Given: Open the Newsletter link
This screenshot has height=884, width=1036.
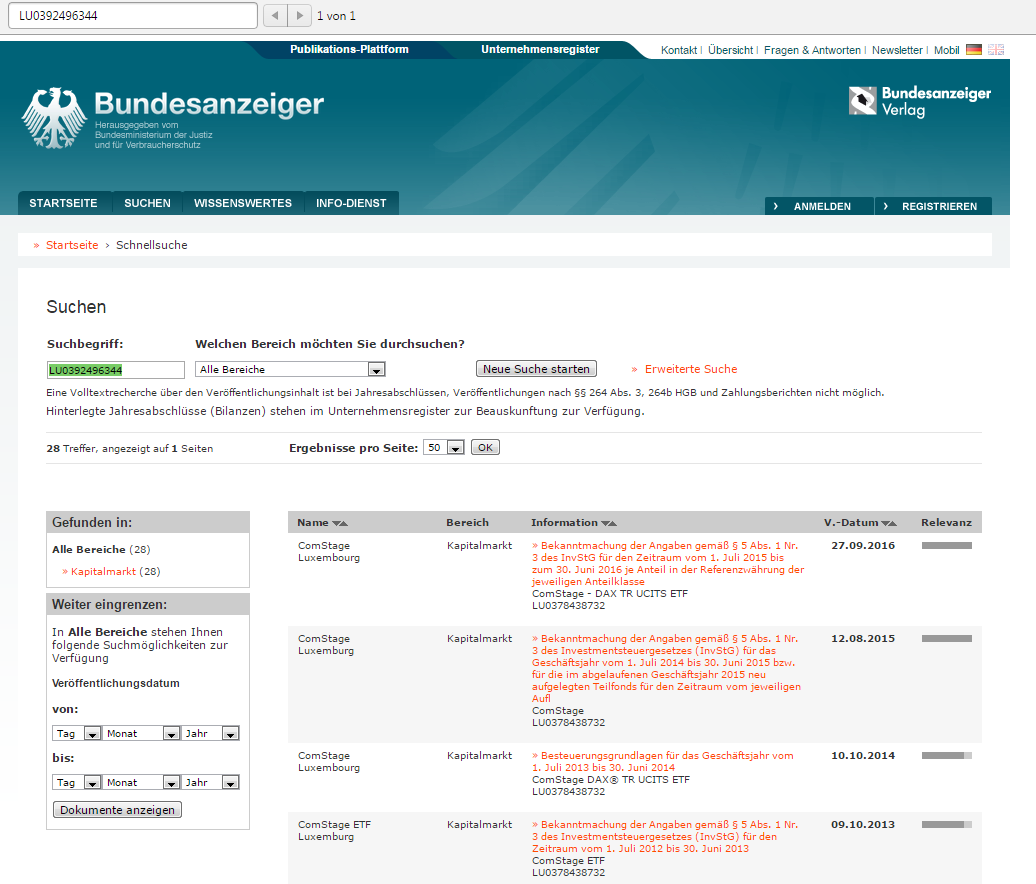Looking at the screenshot, I should click(897, 50).
